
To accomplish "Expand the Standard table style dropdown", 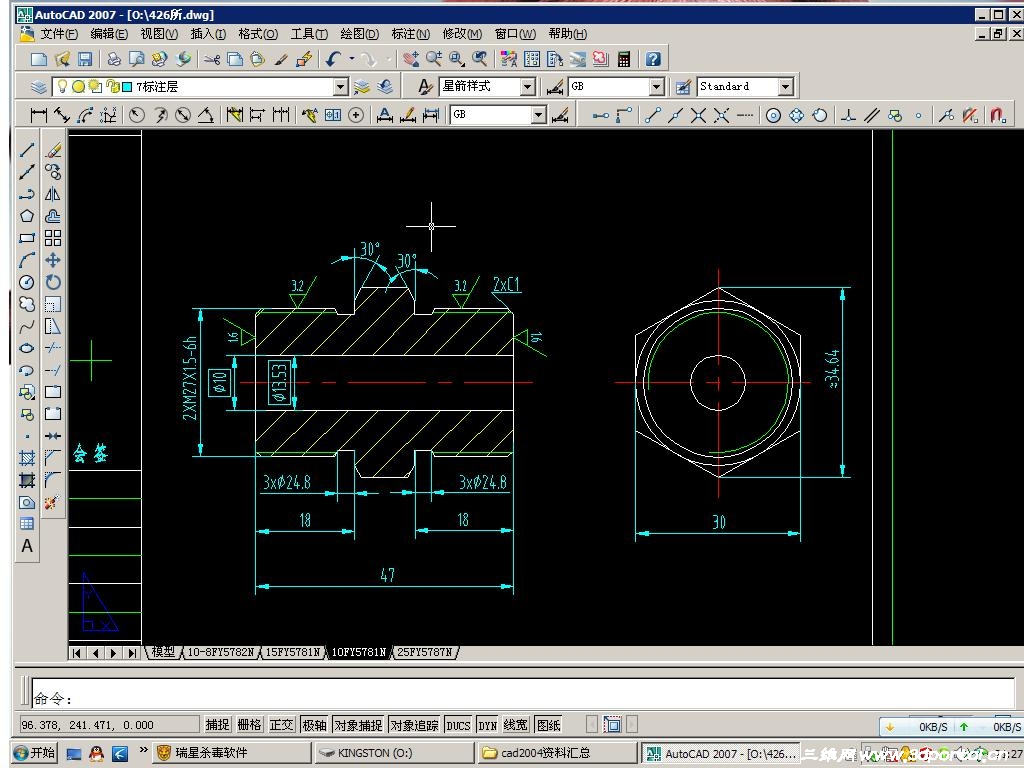I will [x=786, y=87].
